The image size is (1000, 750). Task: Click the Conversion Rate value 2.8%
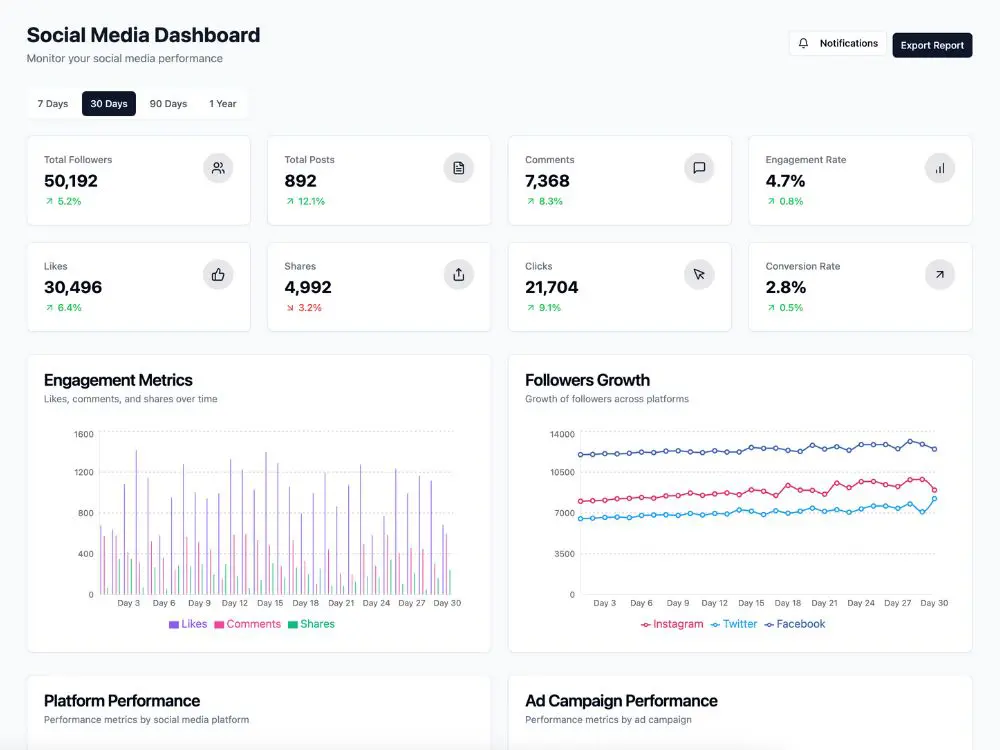pos(786,288)
